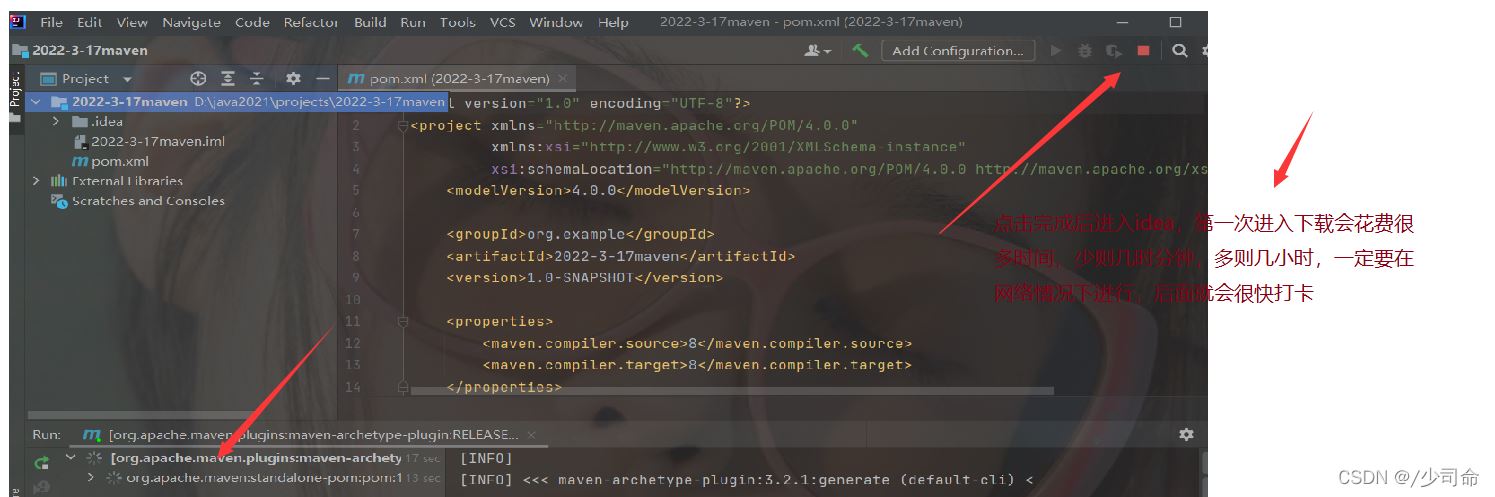The height and width of the screenshot is (497, 1495).
Task: Click the IntelliJ IDEA logo icon
Action: 20,22
